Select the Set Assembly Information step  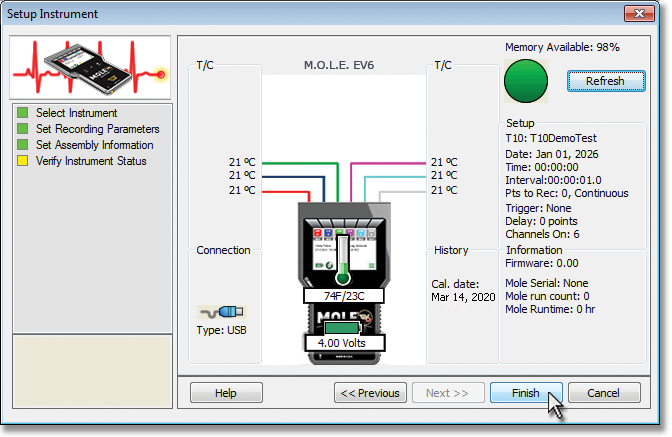click(x=94, y=145)
